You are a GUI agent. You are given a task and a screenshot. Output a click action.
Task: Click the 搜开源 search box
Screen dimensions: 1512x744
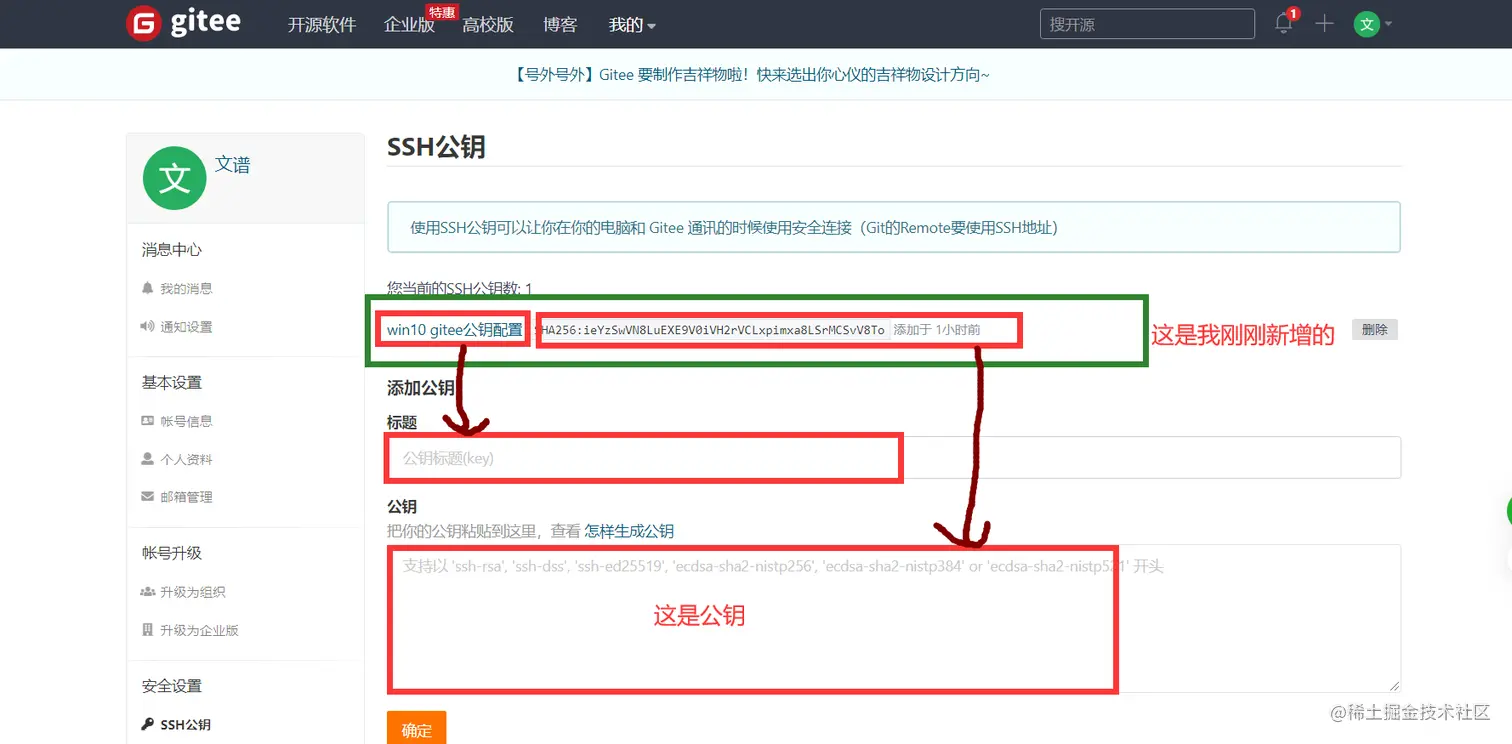pyautogui.click(x=1147, y=24)
